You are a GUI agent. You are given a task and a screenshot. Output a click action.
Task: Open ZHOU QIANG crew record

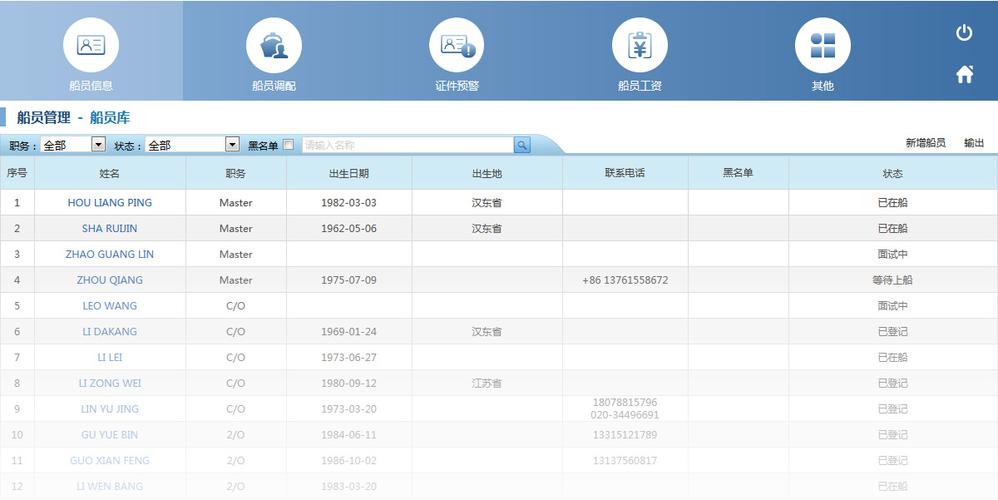(109, 280)
